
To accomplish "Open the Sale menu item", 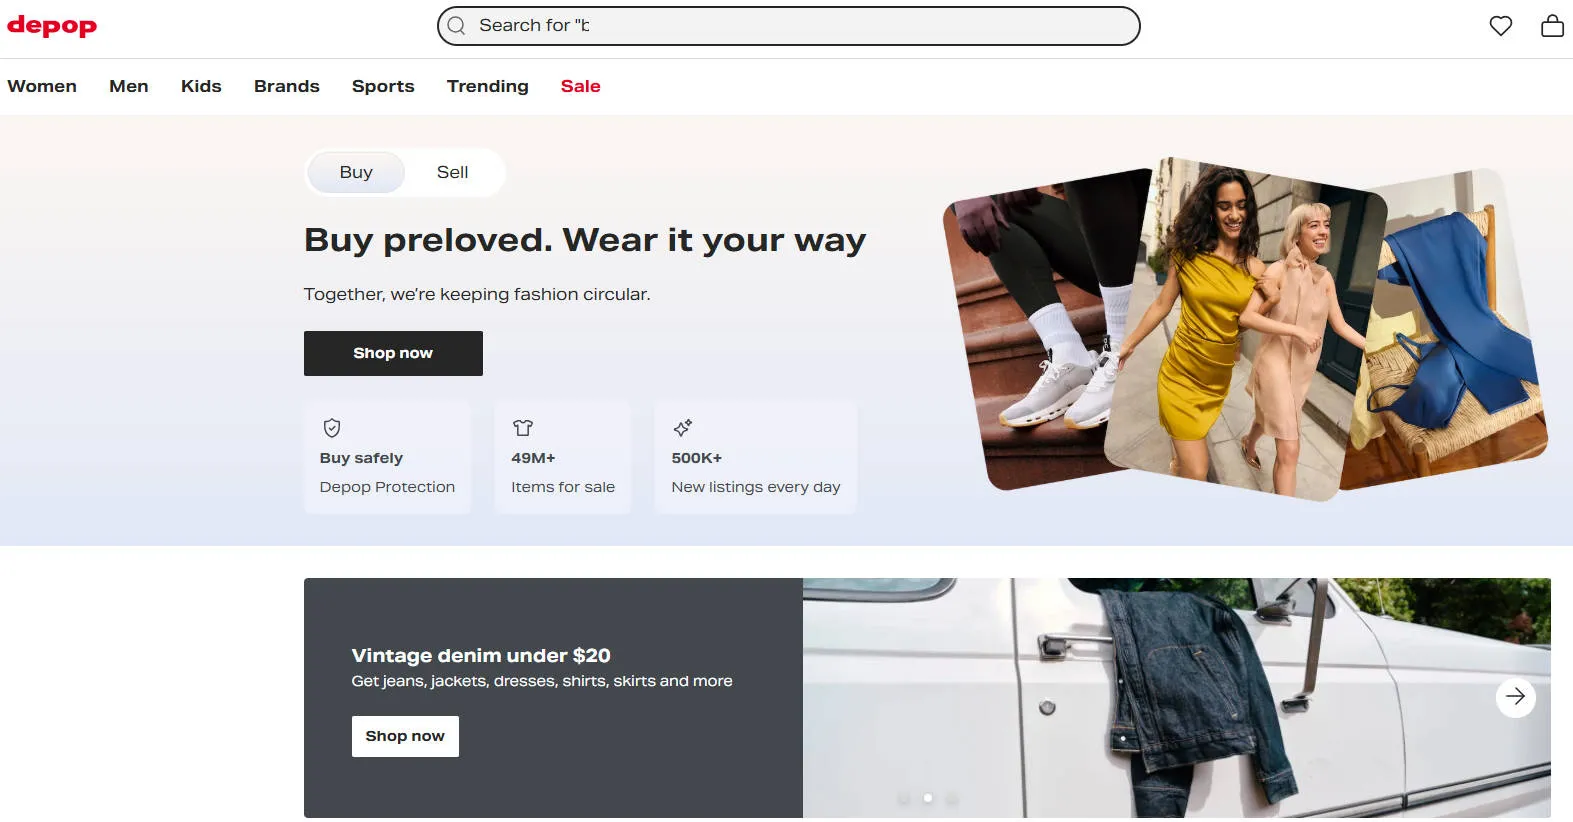I will (x=581, y=86).
